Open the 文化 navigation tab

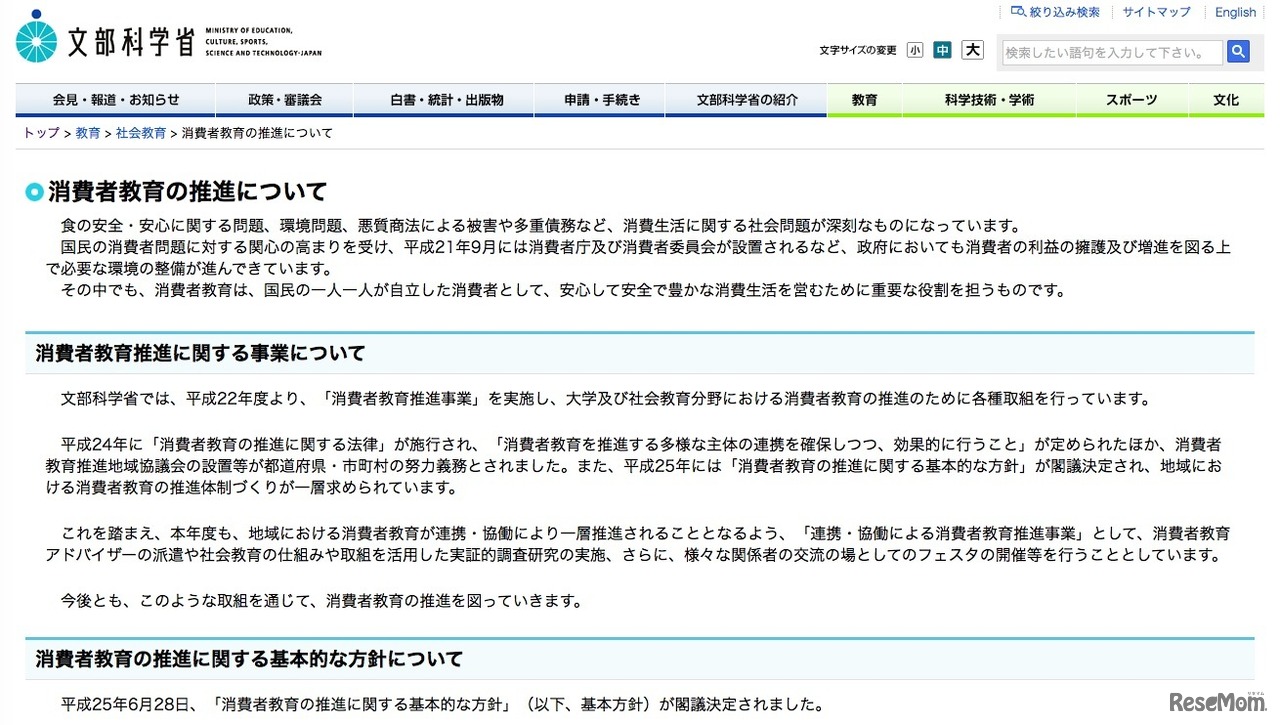pyautogui.click(x=1226, y=100)
